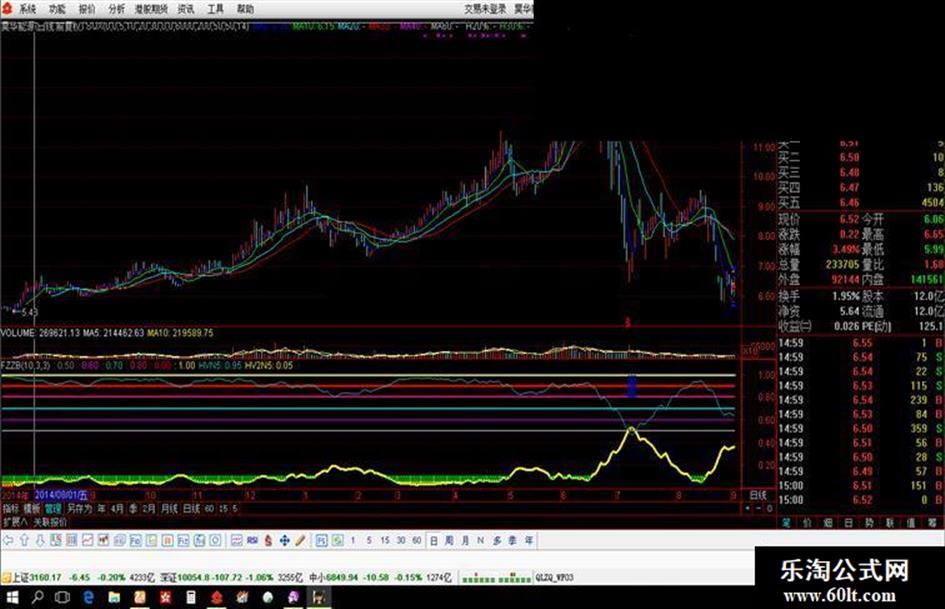
Task: Select the 月线 period tab
Action: coord(170,509)
